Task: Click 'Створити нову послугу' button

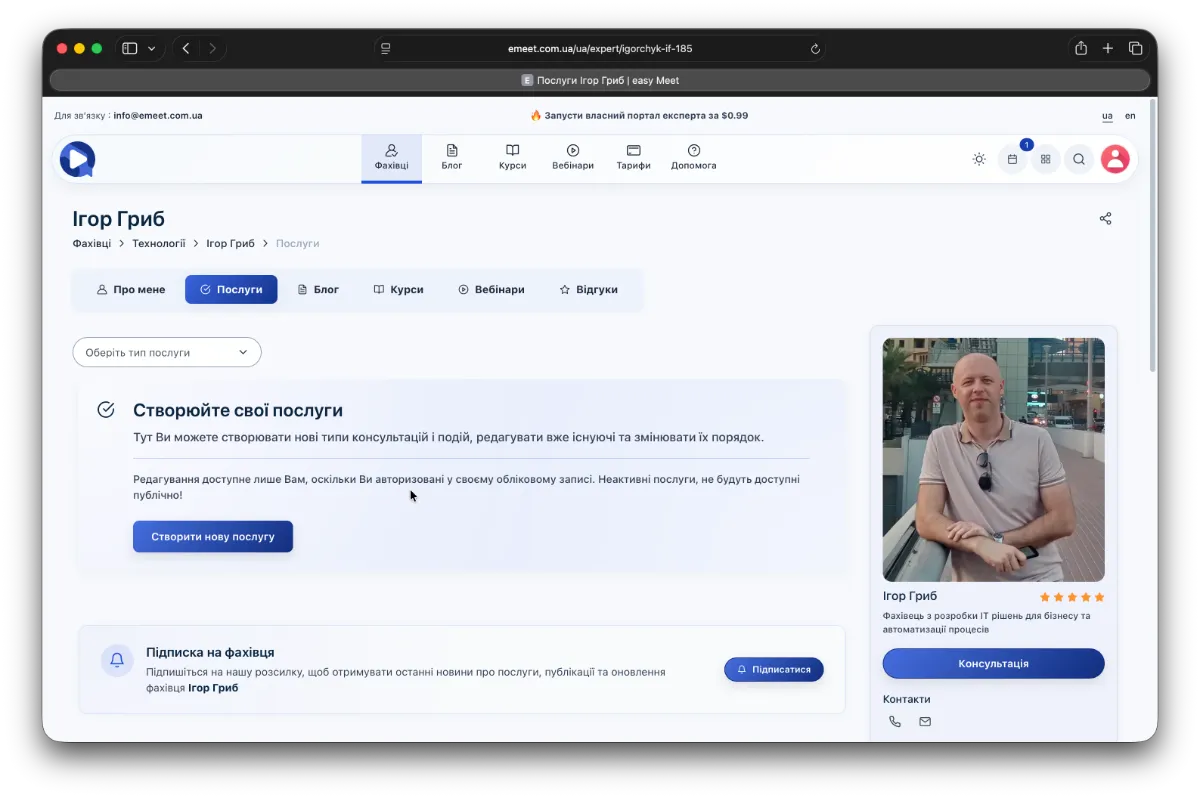Action: point(213,537)
